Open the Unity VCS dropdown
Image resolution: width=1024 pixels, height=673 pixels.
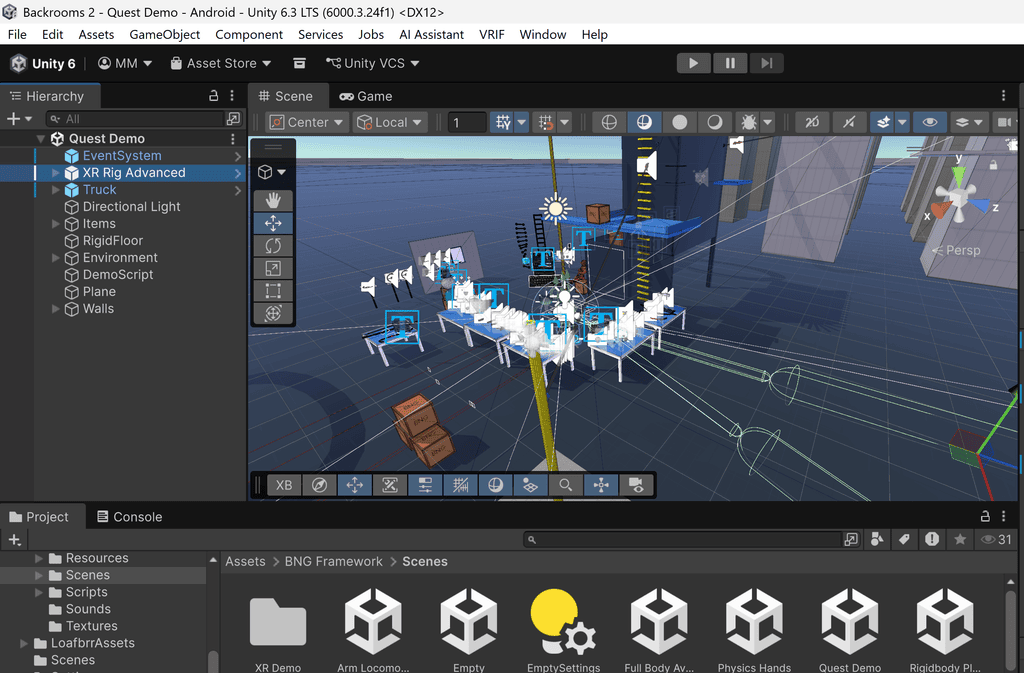[373, 63]
